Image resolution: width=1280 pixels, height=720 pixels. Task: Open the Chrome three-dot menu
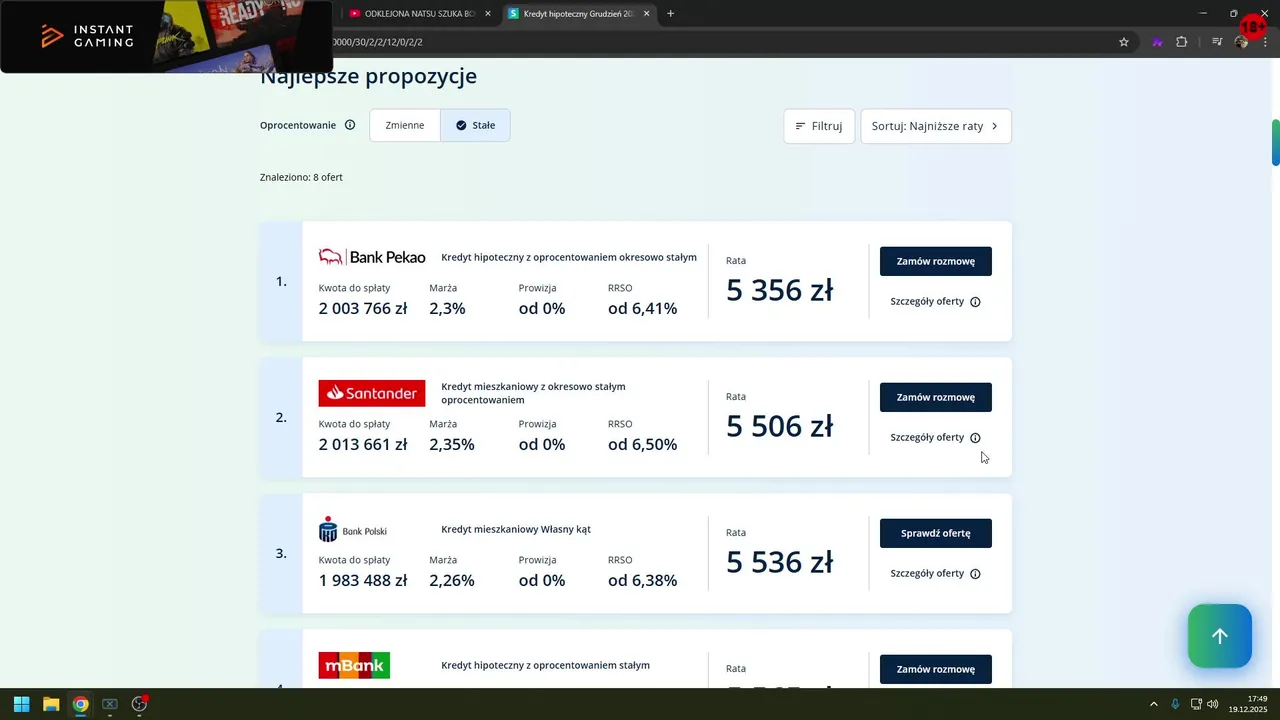pyautogui.click(x=1266, y=42)
